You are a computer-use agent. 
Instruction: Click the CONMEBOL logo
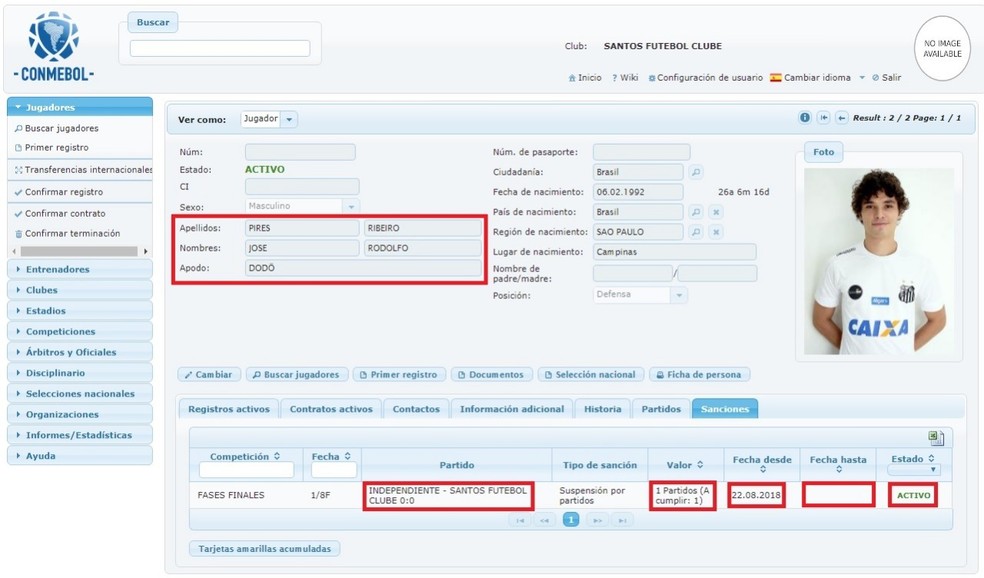[54, 47]
